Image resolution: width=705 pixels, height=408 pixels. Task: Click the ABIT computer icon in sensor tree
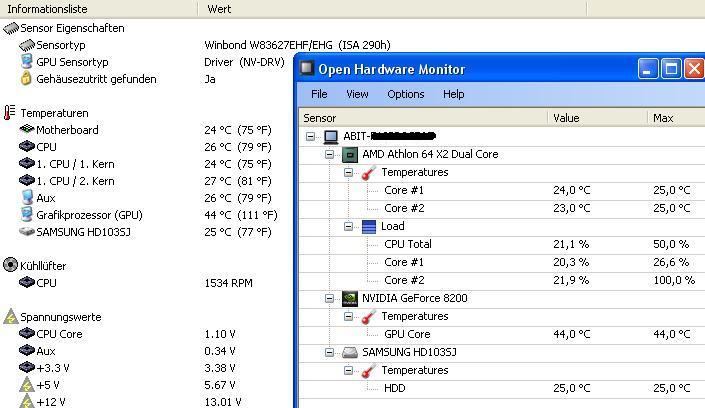click(331, 136)
